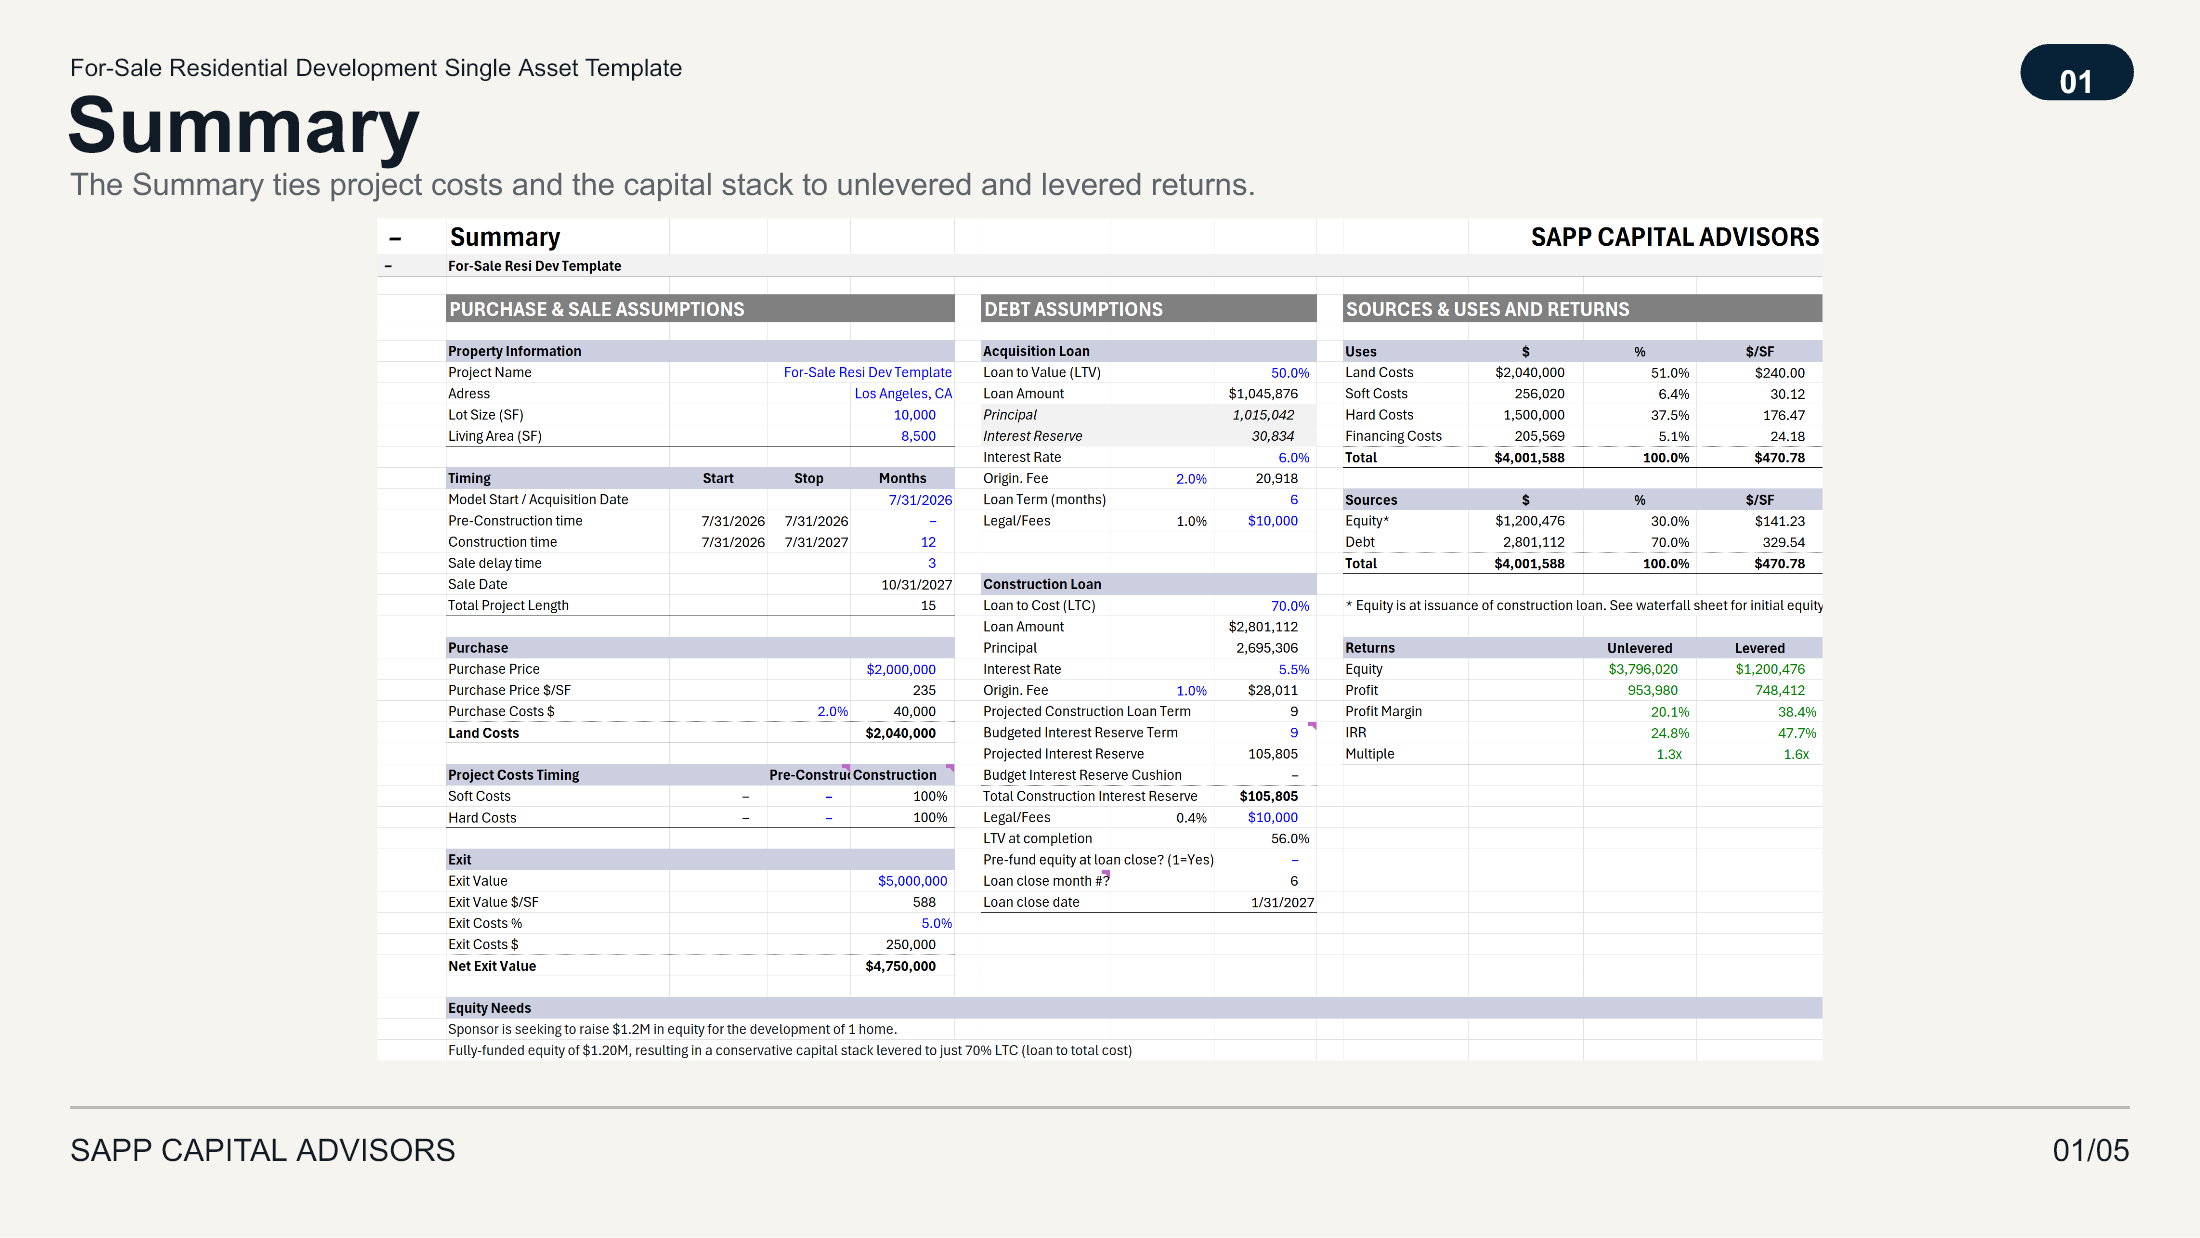Click Land Costs amount $2,040,000 in Uses
This screenshot has height=1238, width=2200.
1529,372
